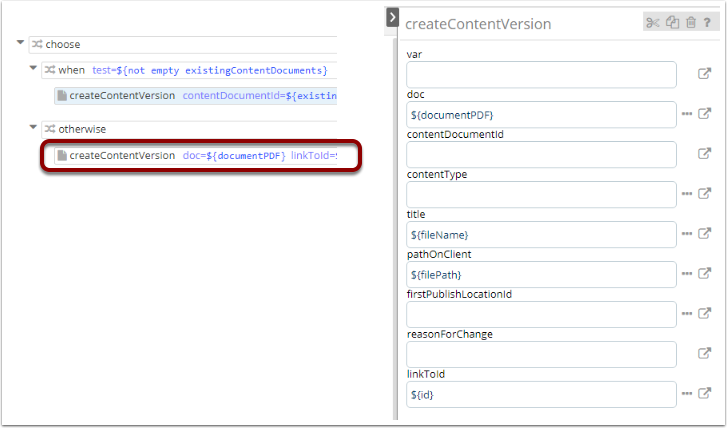Click the copy icon in createContentVersion header

[672, 23]
